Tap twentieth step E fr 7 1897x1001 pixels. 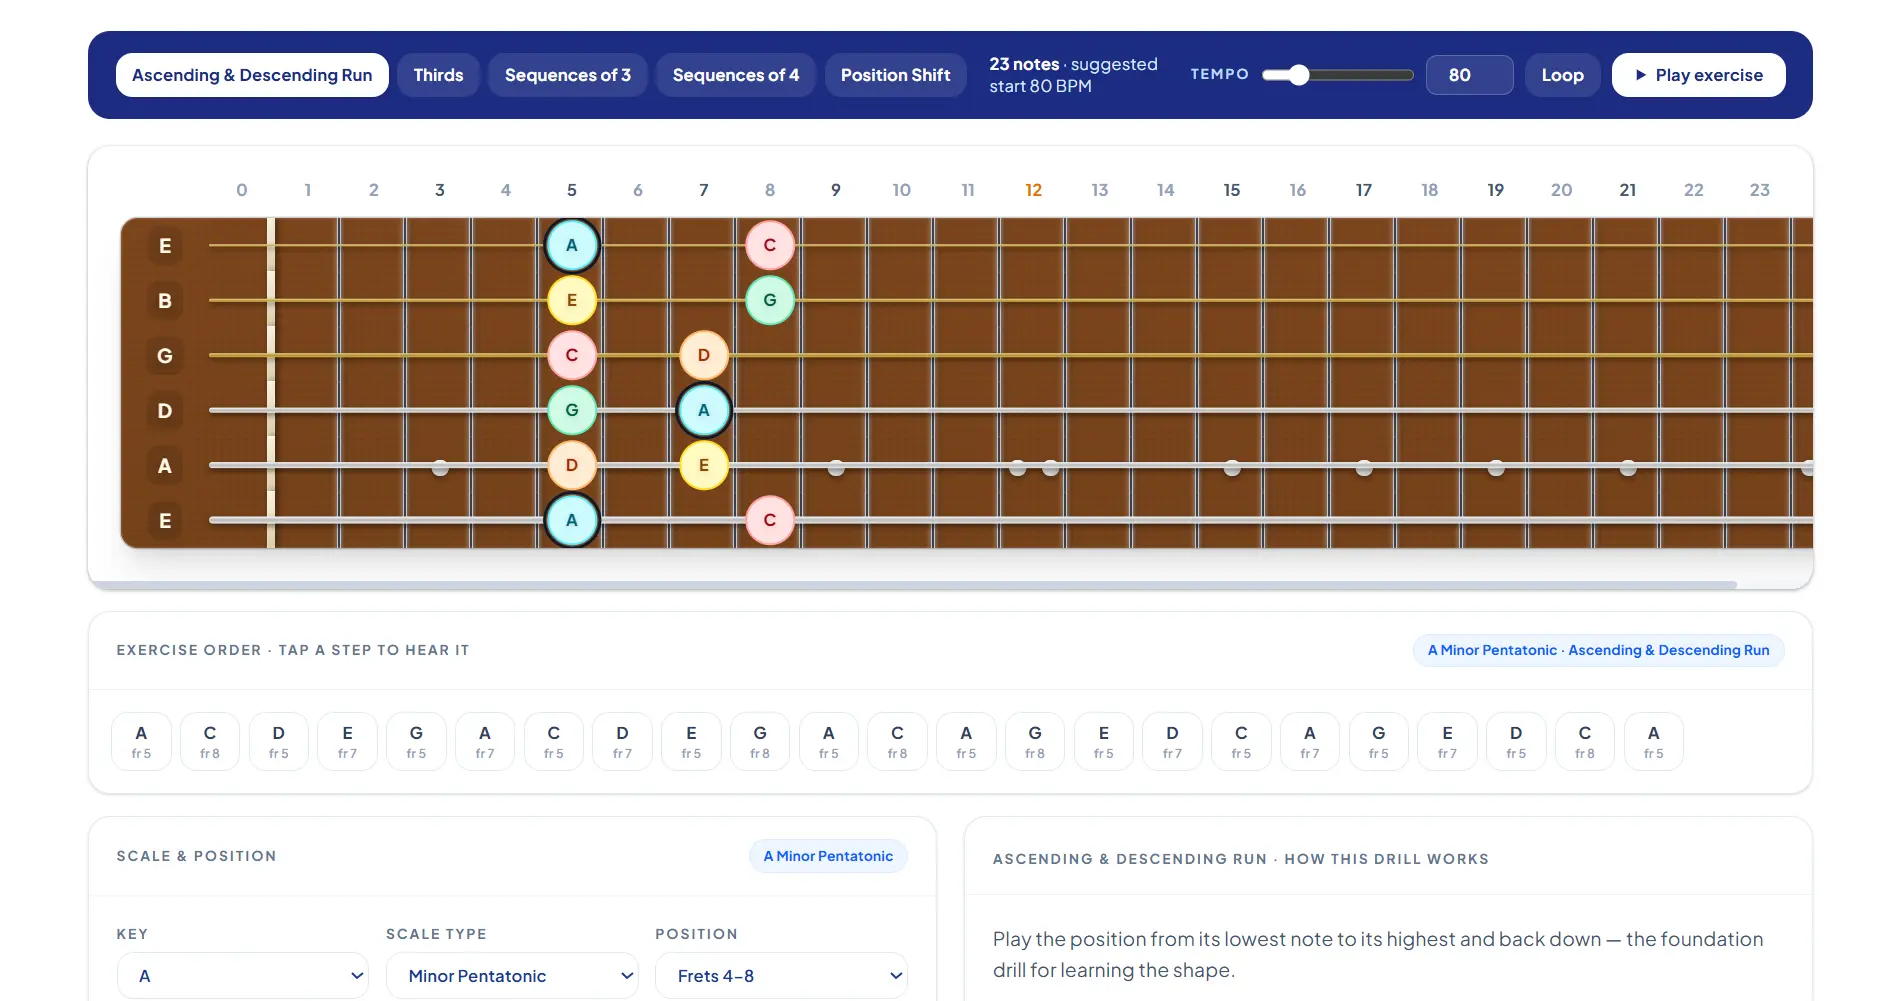tap(1447, 741)
